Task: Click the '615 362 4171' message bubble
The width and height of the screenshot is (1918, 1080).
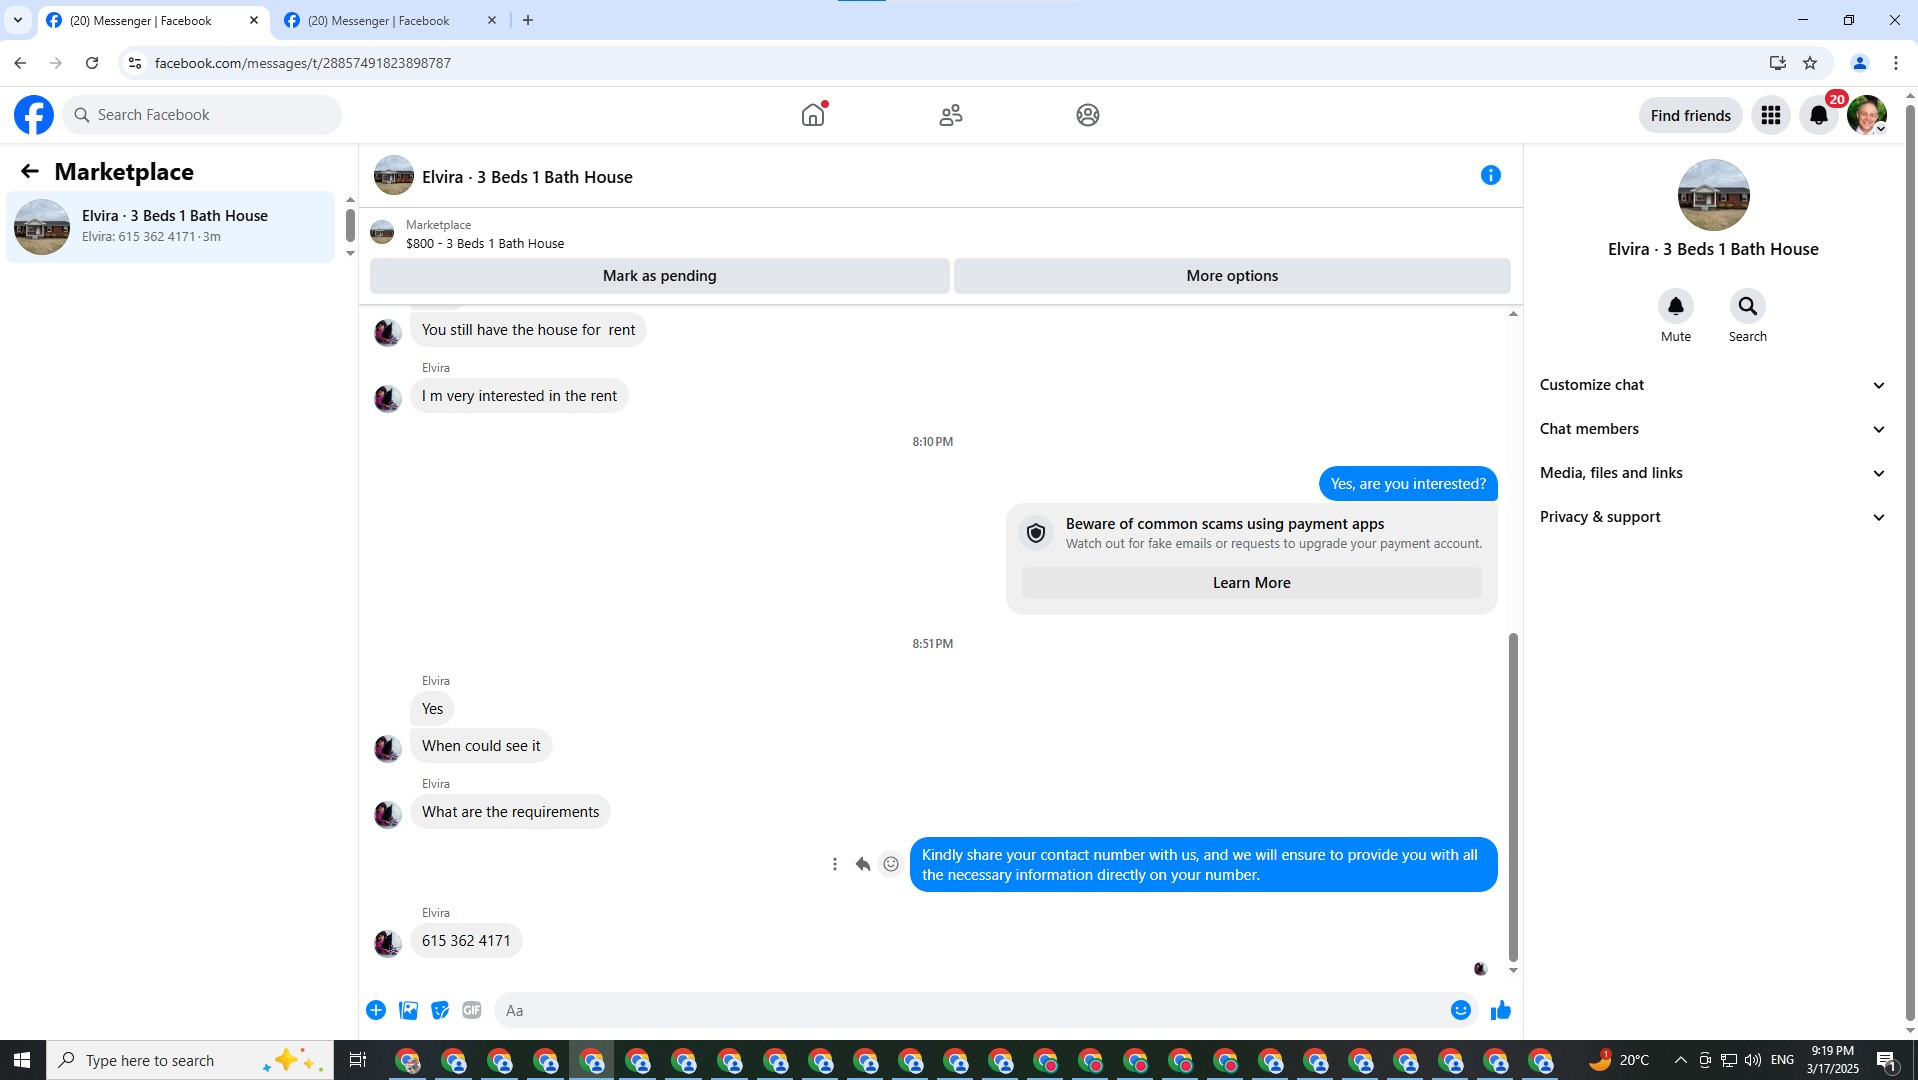Action: coord(466,941)
